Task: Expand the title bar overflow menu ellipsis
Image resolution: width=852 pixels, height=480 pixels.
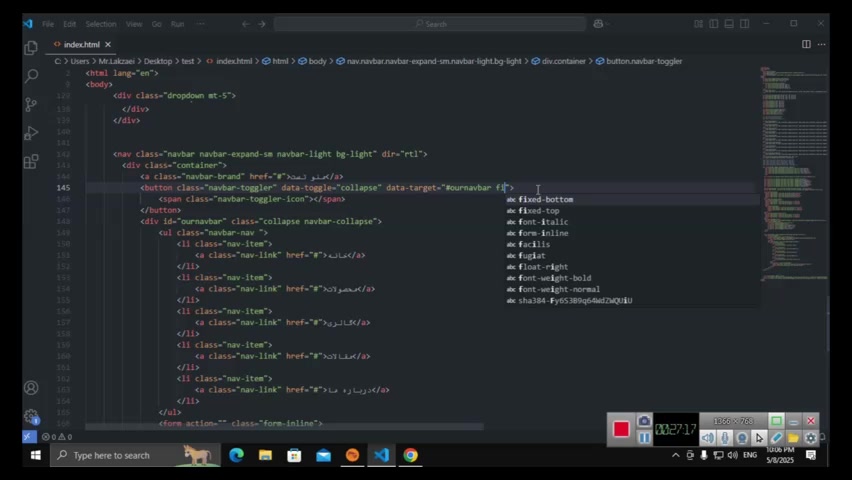Action: [x=201, y=24]
